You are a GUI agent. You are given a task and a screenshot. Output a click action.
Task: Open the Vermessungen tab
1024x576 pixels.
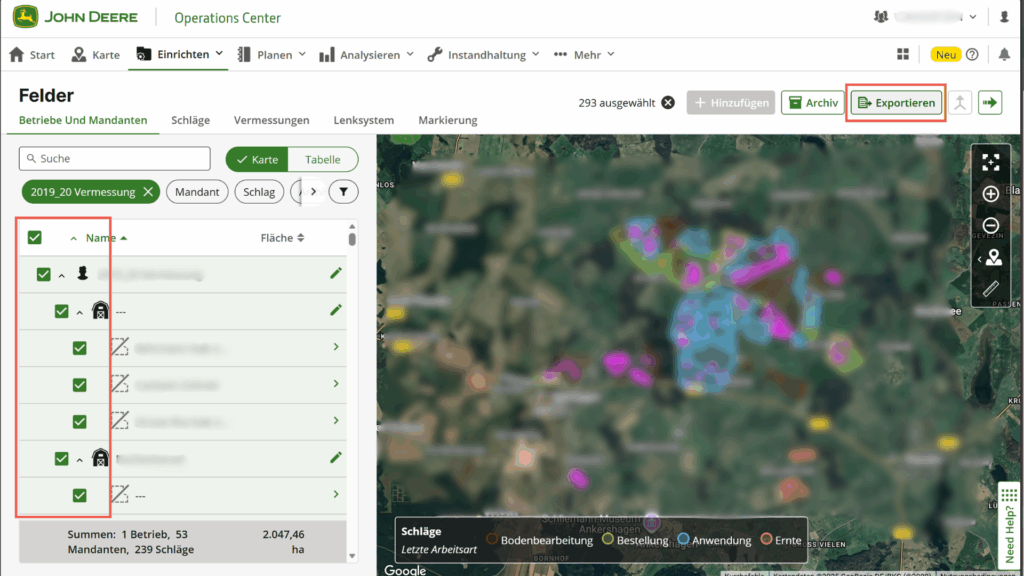(271, 120)
